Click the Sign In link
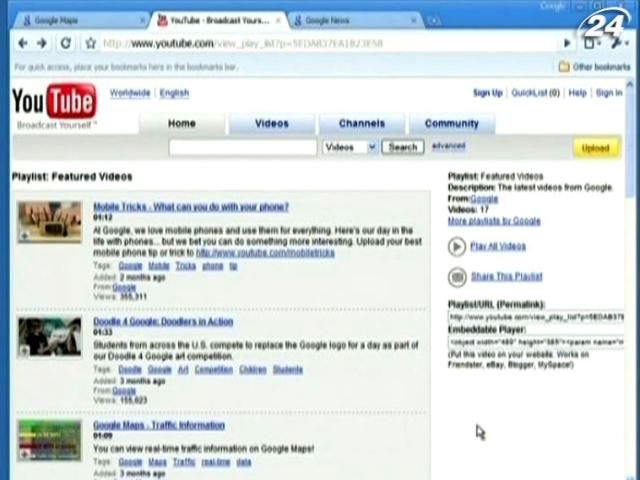 (x=609, y=93)
